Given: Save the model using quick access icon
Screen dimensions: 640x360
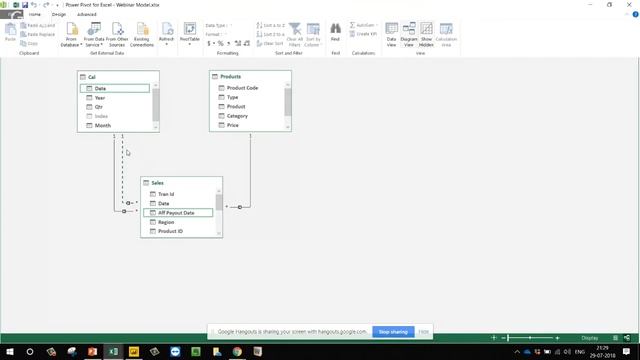Looking at the screenshot, I should [25, 5].
